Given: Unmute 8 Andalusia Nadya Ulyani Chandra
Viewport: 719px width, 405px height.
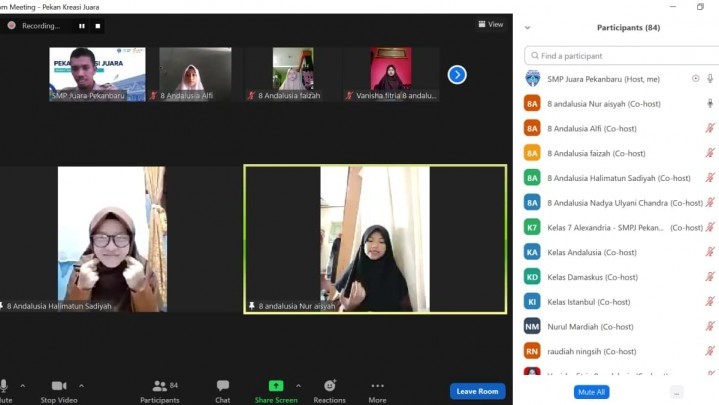Looking at the screenshot, I should (x=710, y=203).
